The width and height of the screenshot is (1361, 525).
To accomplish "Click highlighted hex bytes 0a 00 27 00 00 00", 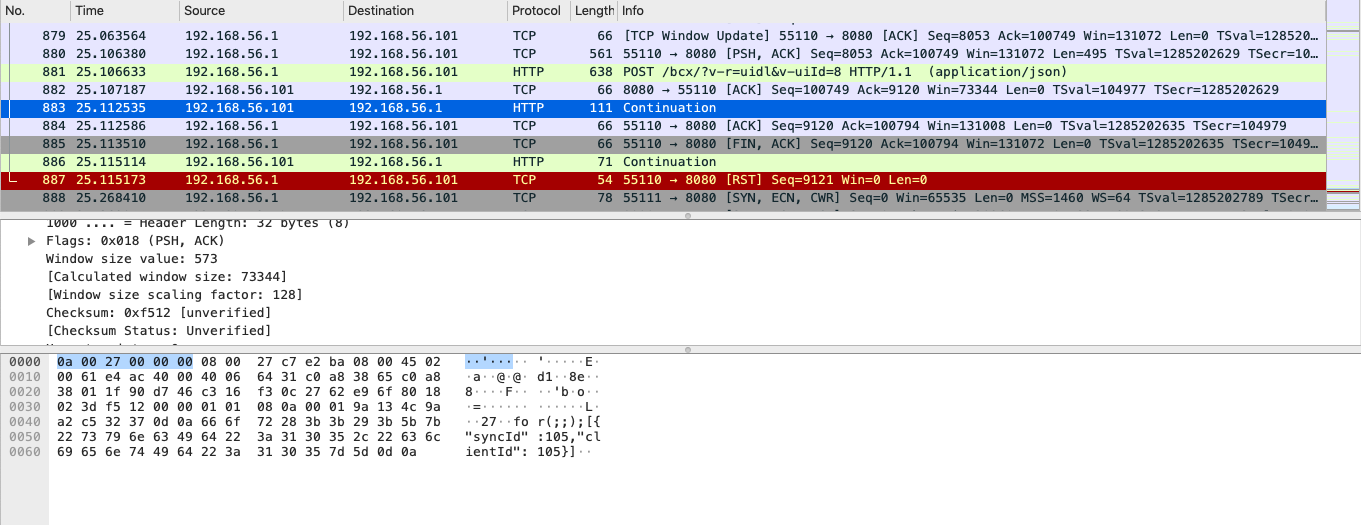I will (x=125, y=361).
